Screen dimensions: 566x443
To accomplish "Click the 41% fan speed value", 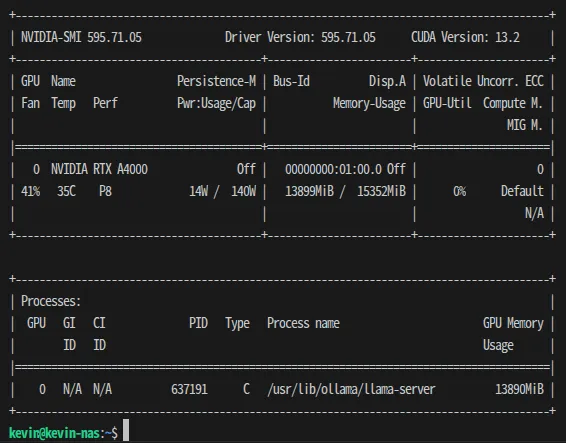I will click(x=30, y=191).
